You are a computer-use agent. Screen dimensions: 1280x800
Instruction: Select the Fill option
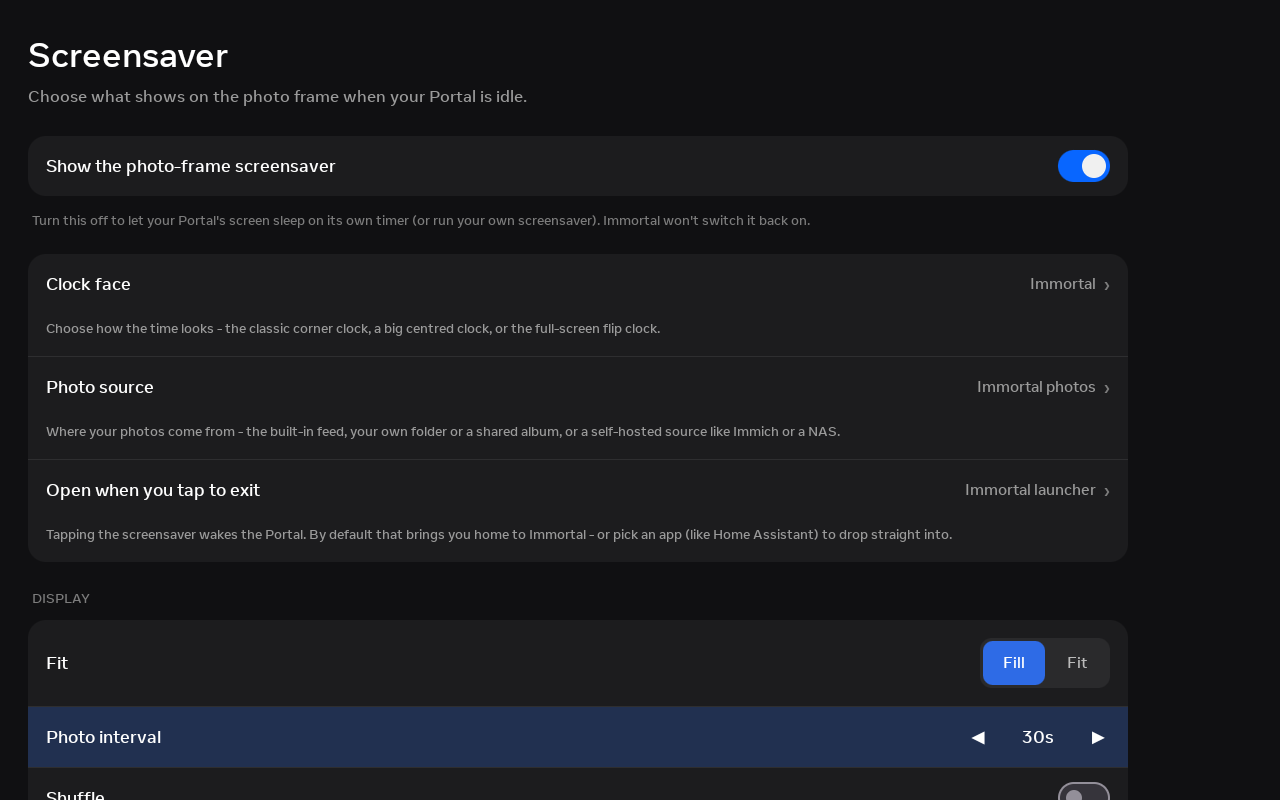[1014, 663]
